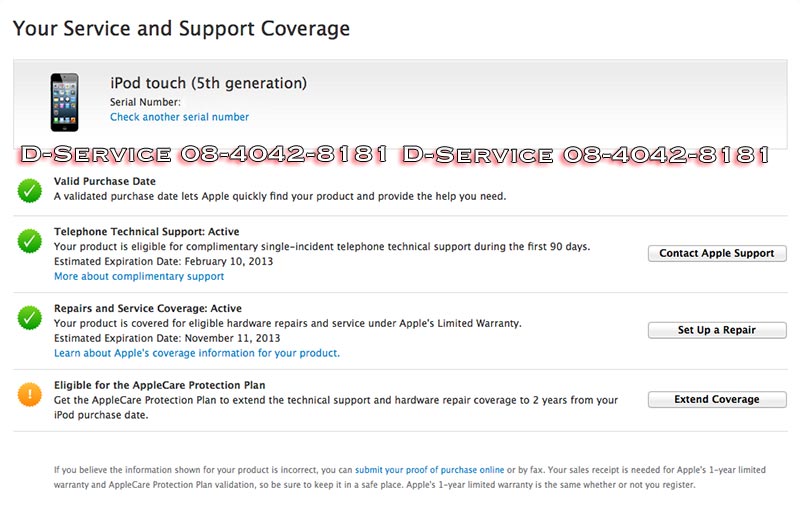The width and height of the screenshot is (800, 506).
Task: Click the green checkmark beside Valid Purchase Date
Action: tap(30, 188)
